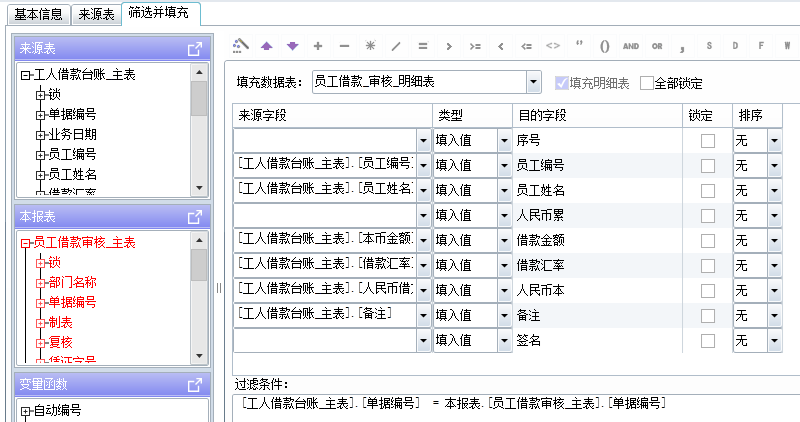Screen dimensions: 800x422
Task: Insert AND operator
Action: coord(631,46)
